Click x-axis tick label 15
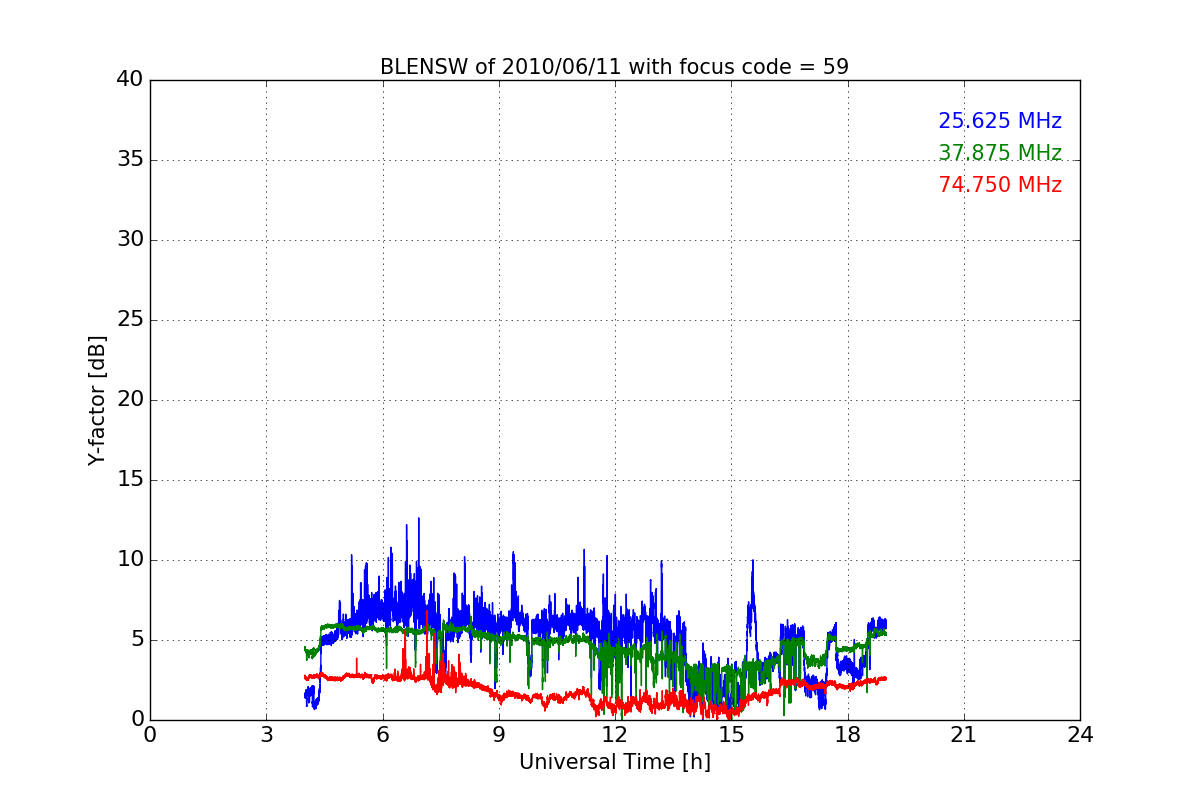 click(731, 734)
